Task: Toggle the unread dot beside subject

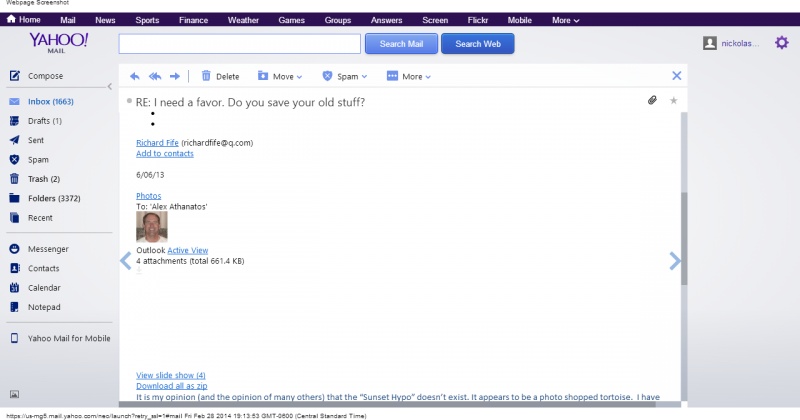Action: coord(129,101)
